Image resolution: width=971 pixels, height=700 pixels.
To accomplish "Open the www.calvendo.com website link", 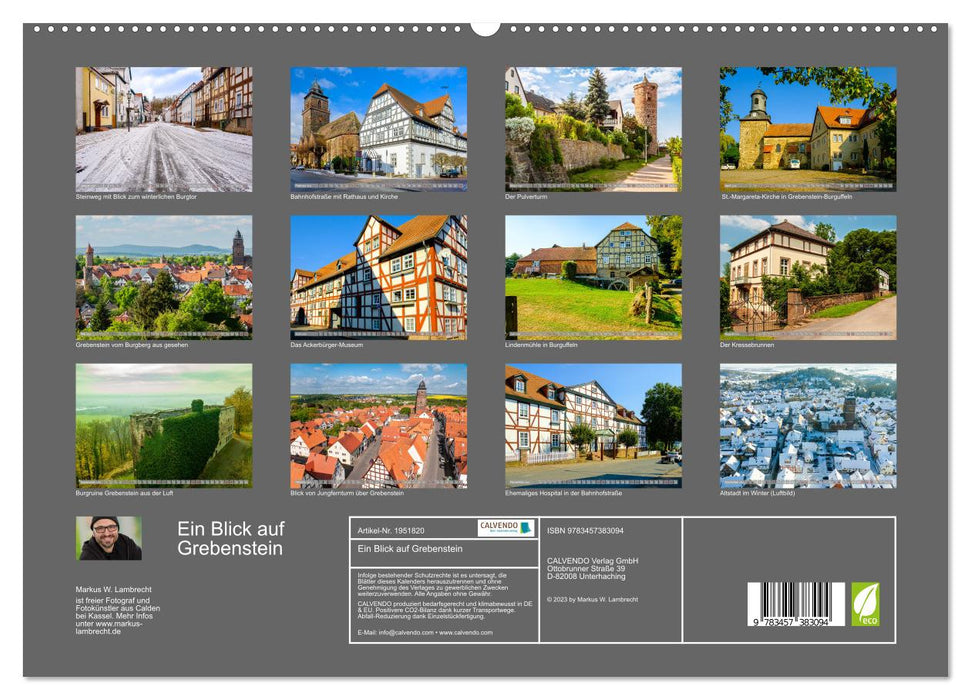I will [465, 633].
